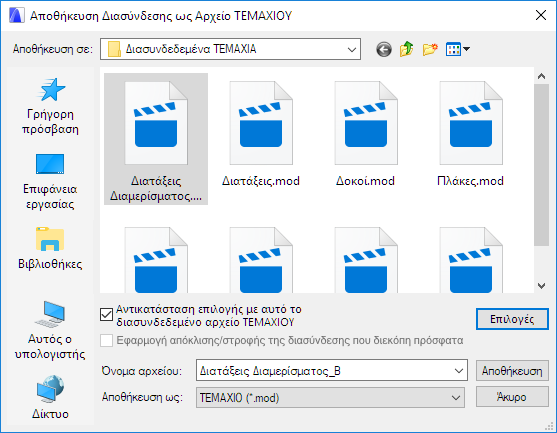Click the Αποθήκευση save button

512,371
